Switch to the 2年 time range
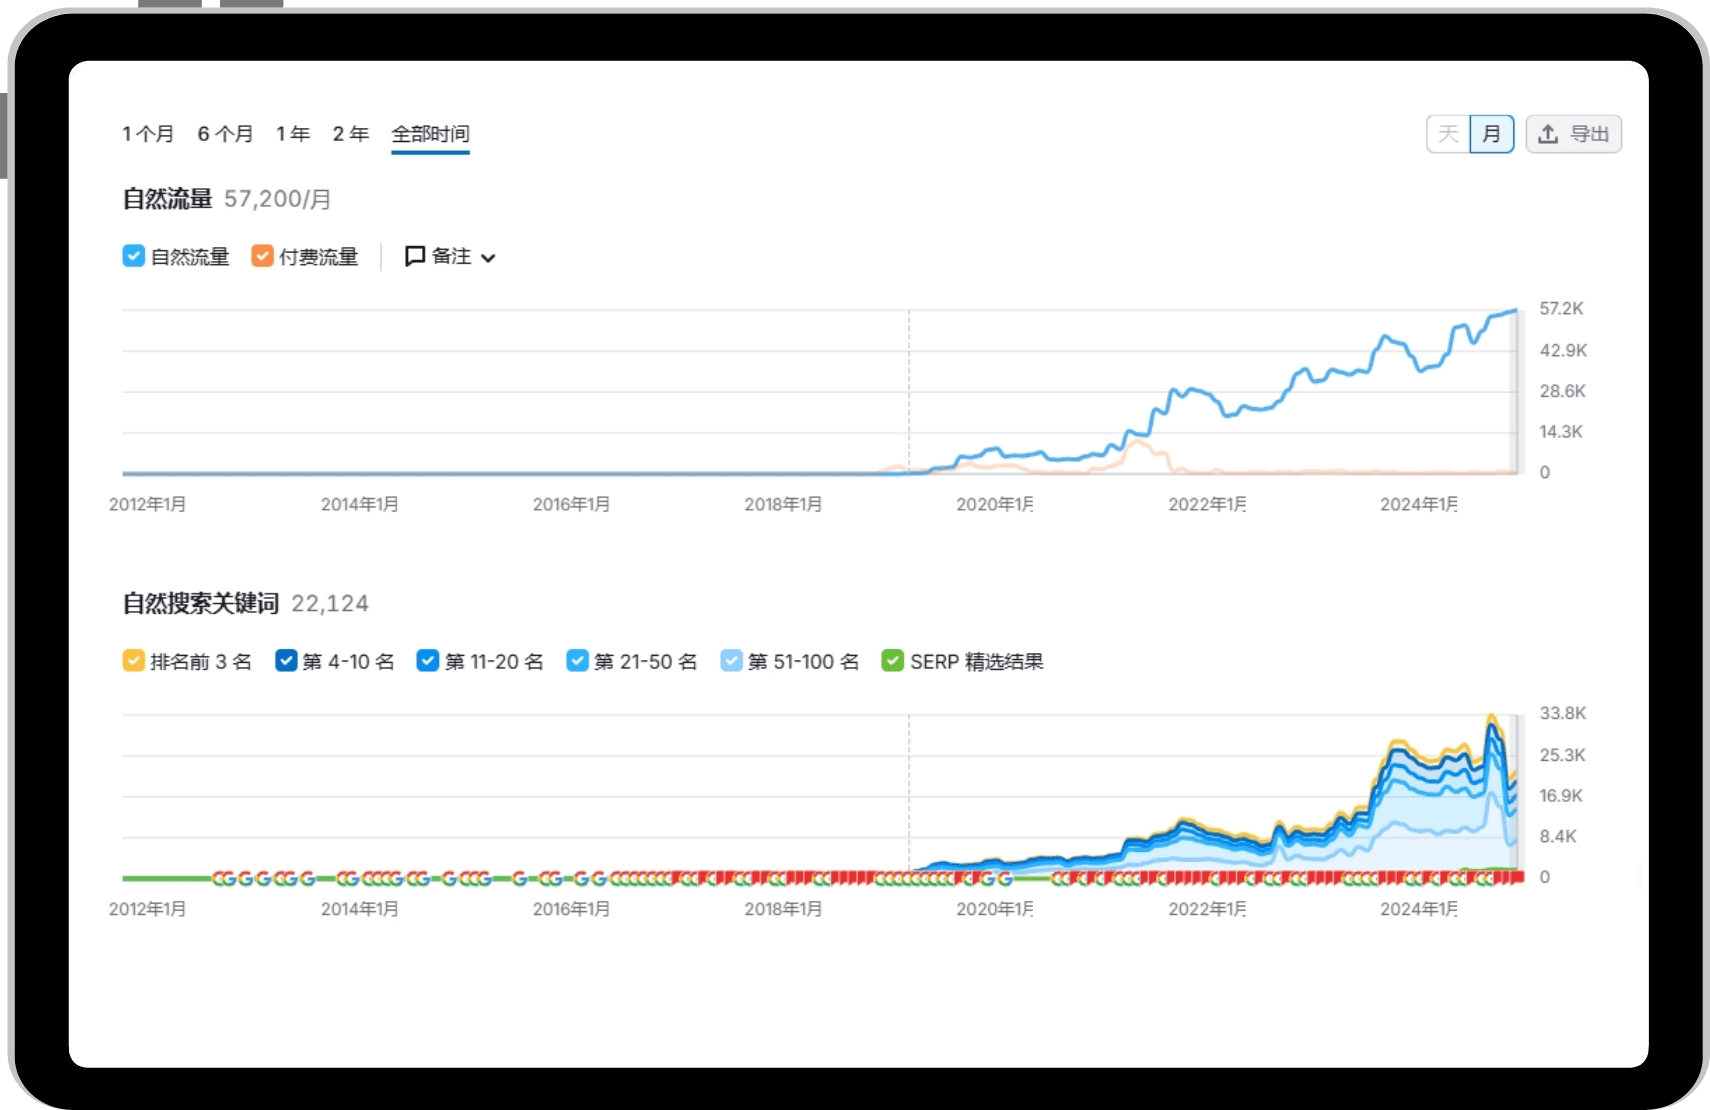Screen dimensions: 1710x1110 pyautogui.click(x=351, y=134)
